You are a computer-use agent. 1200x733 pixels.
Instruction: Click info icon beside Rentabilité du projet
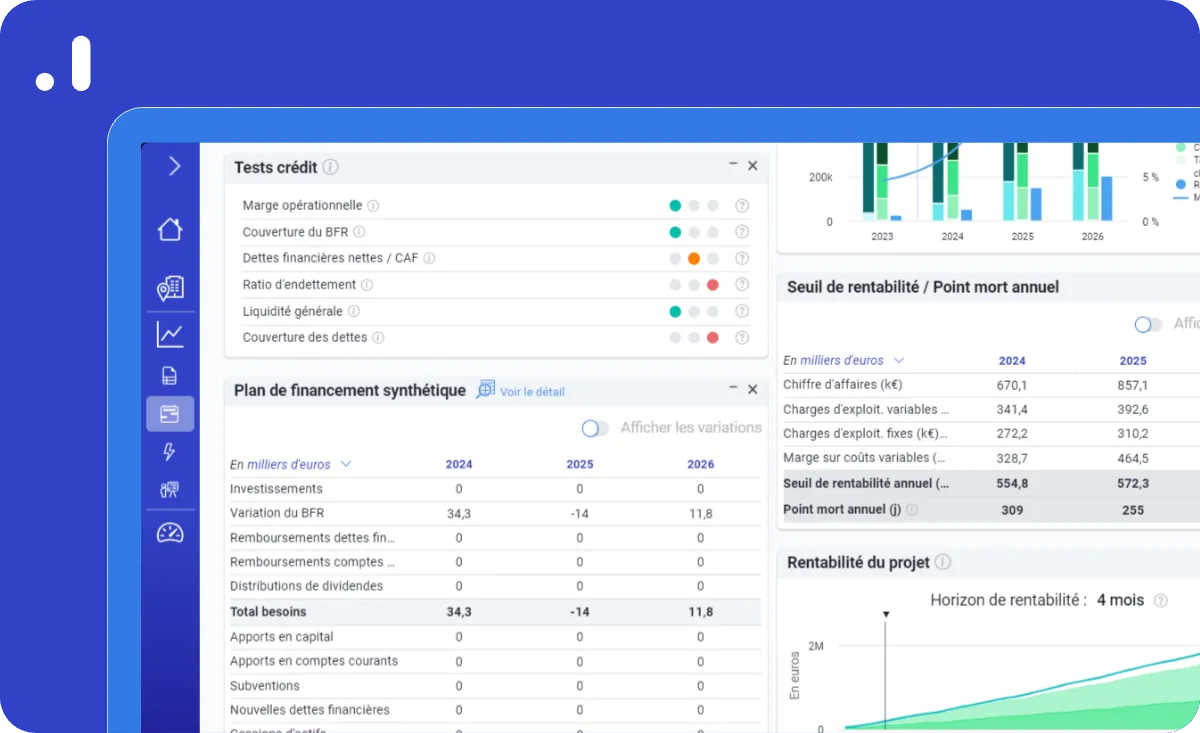(942, 562)
